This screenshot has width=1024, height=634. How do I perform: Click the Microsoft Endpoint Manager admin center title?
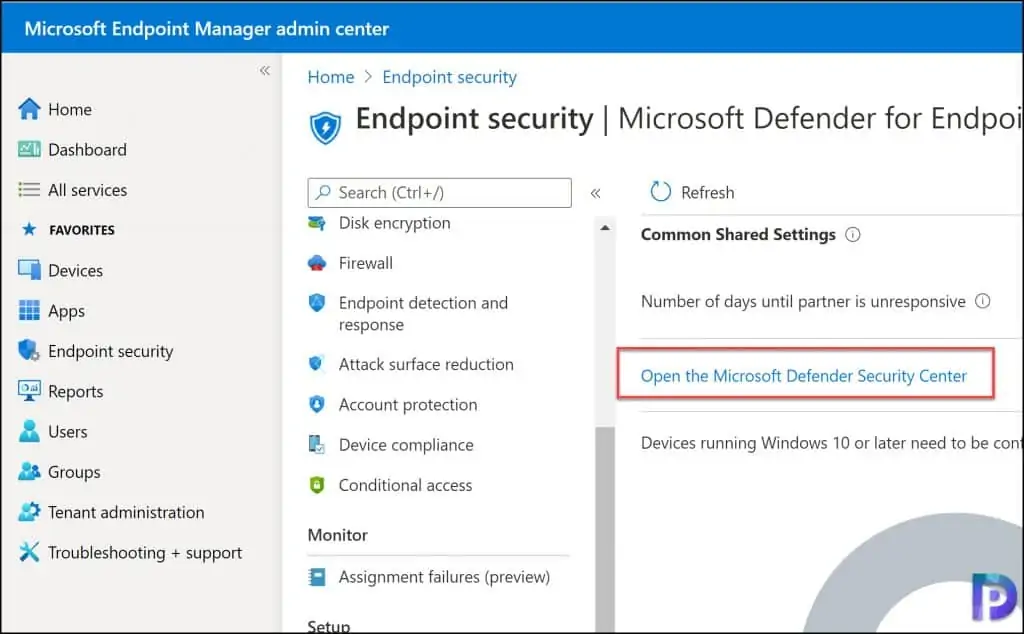click(x=206, y=29)
